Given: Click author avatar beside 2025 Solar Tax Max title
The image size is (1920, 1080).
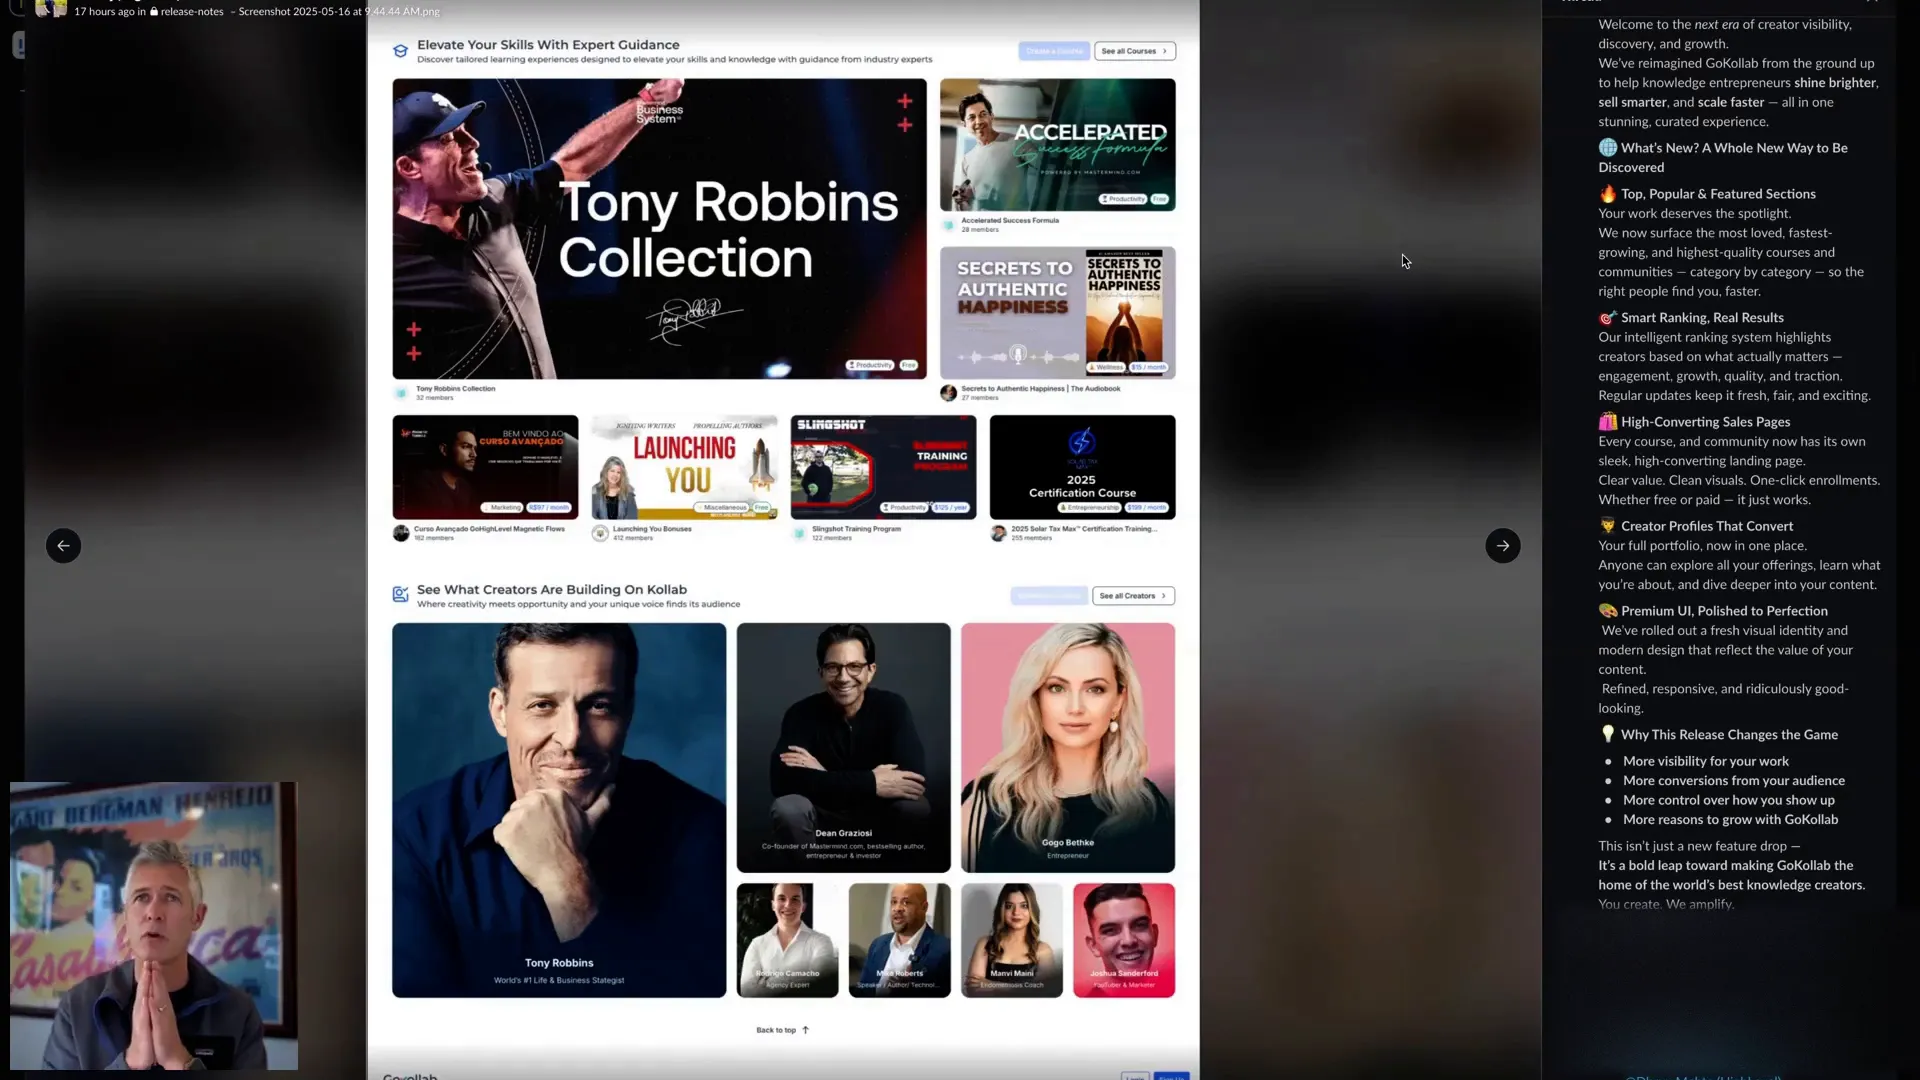Looking at the screenshot, I should pos(998,533).
